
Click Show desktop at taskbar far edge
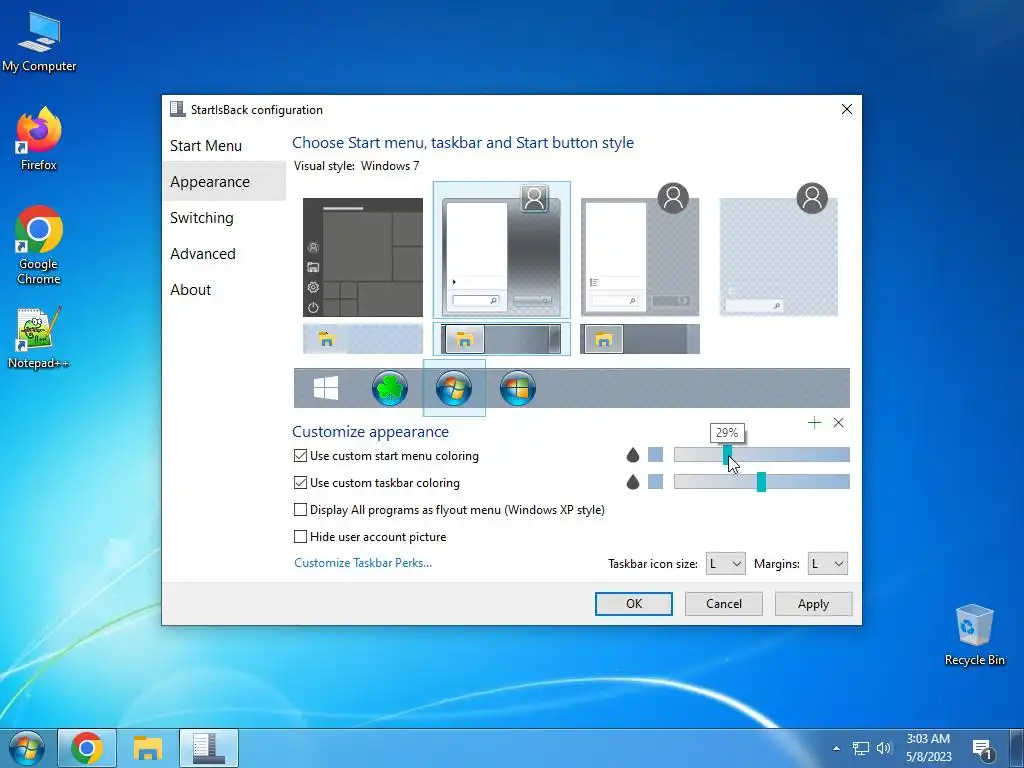[1016, 748]
